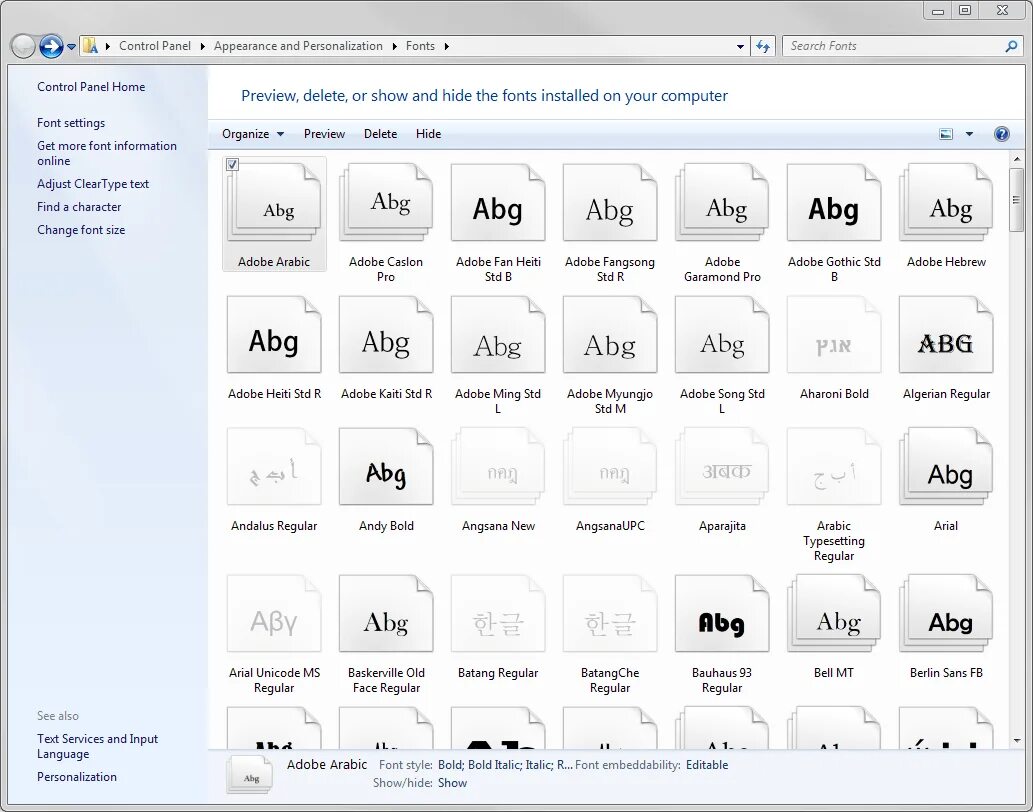1033x812 pixels.
Task: Select the Adobe Ming Std L font icon
Action: (498, 335)
